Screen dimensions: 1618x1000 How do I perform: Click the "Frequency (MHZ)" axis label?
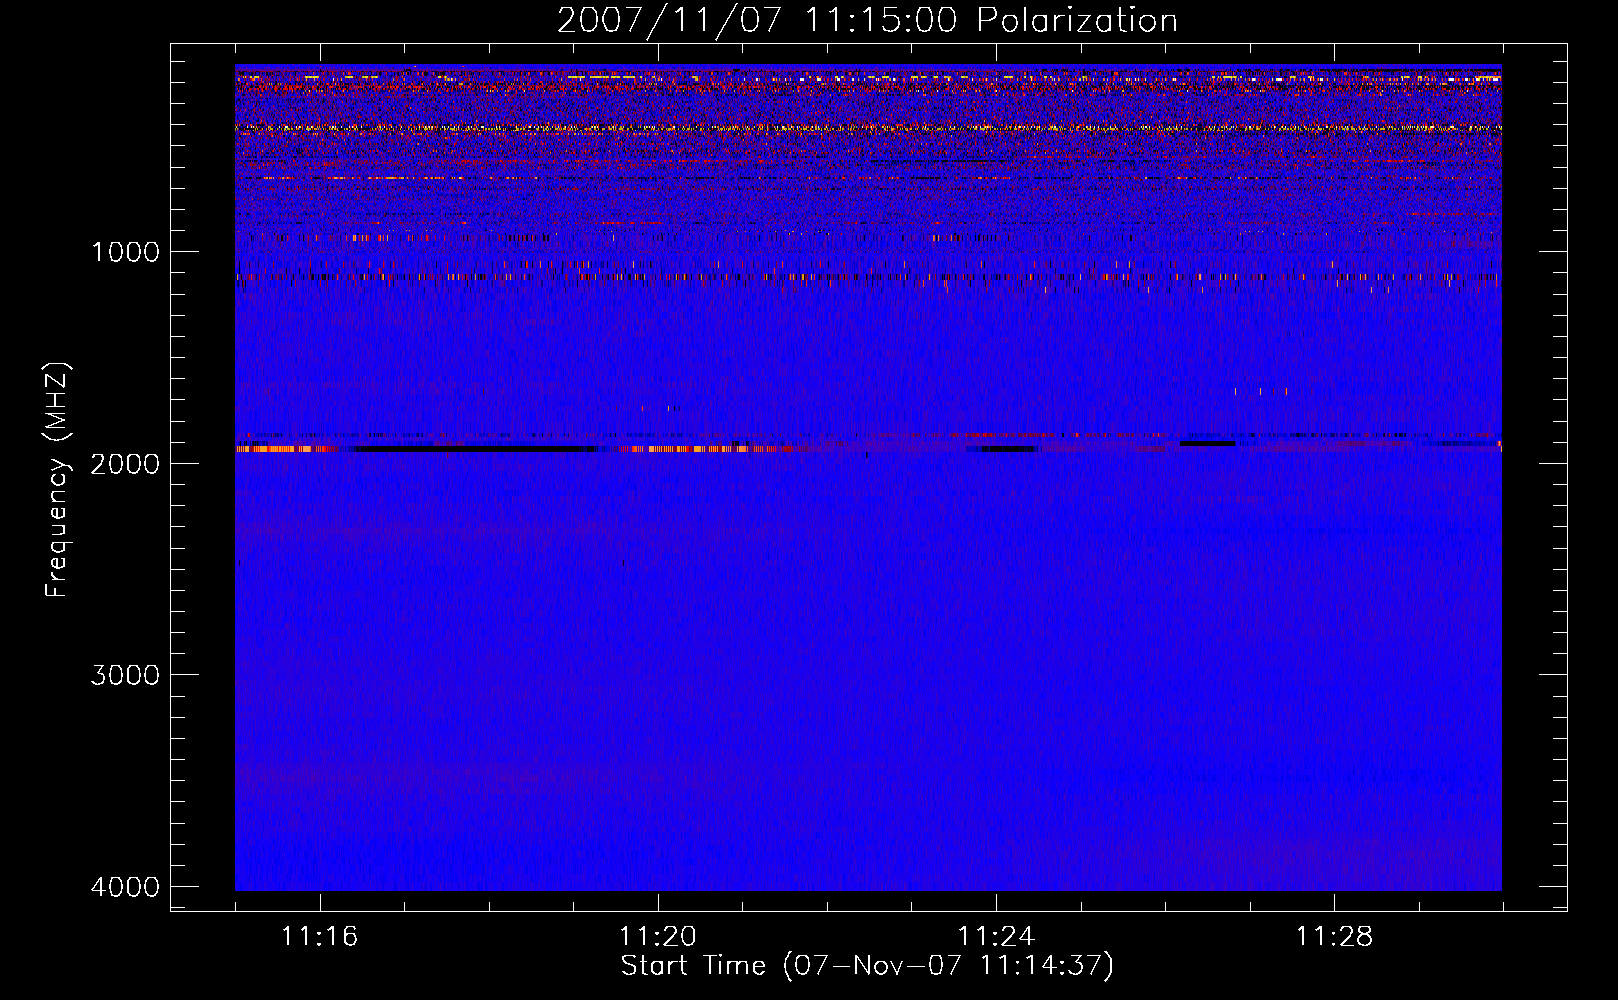[x=56, y=479]
